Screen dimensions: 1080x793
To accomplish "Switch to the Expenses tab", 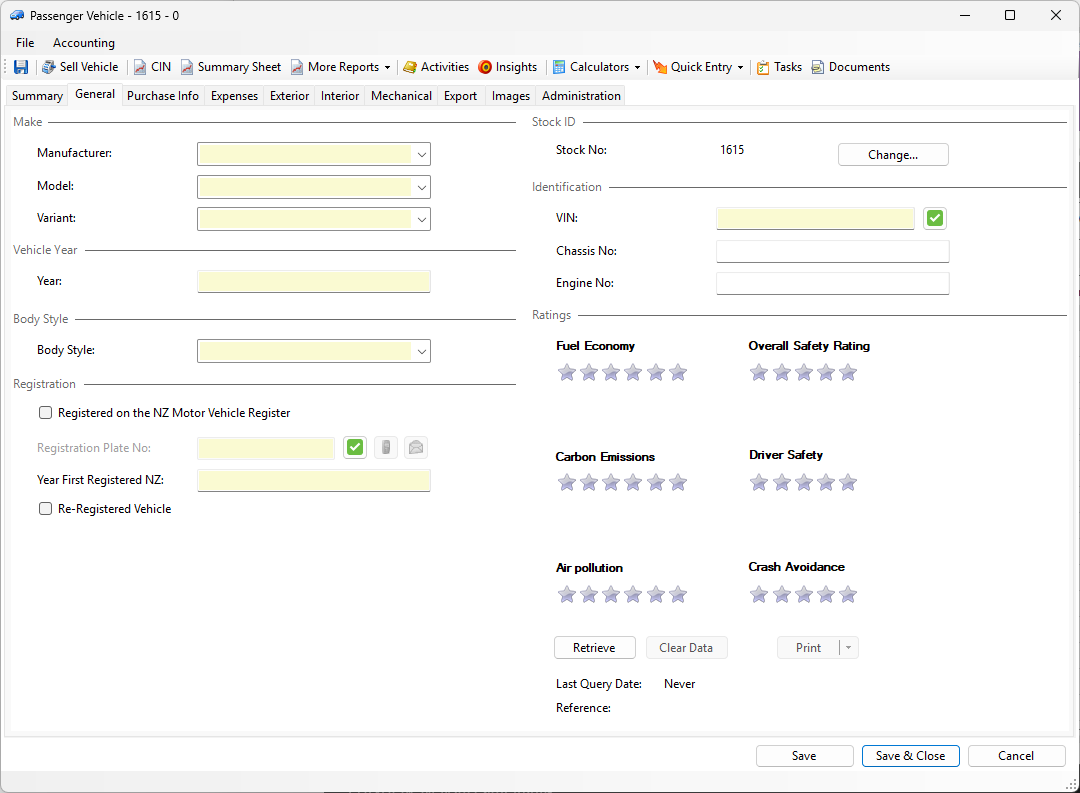I will (x=234, y=96).
